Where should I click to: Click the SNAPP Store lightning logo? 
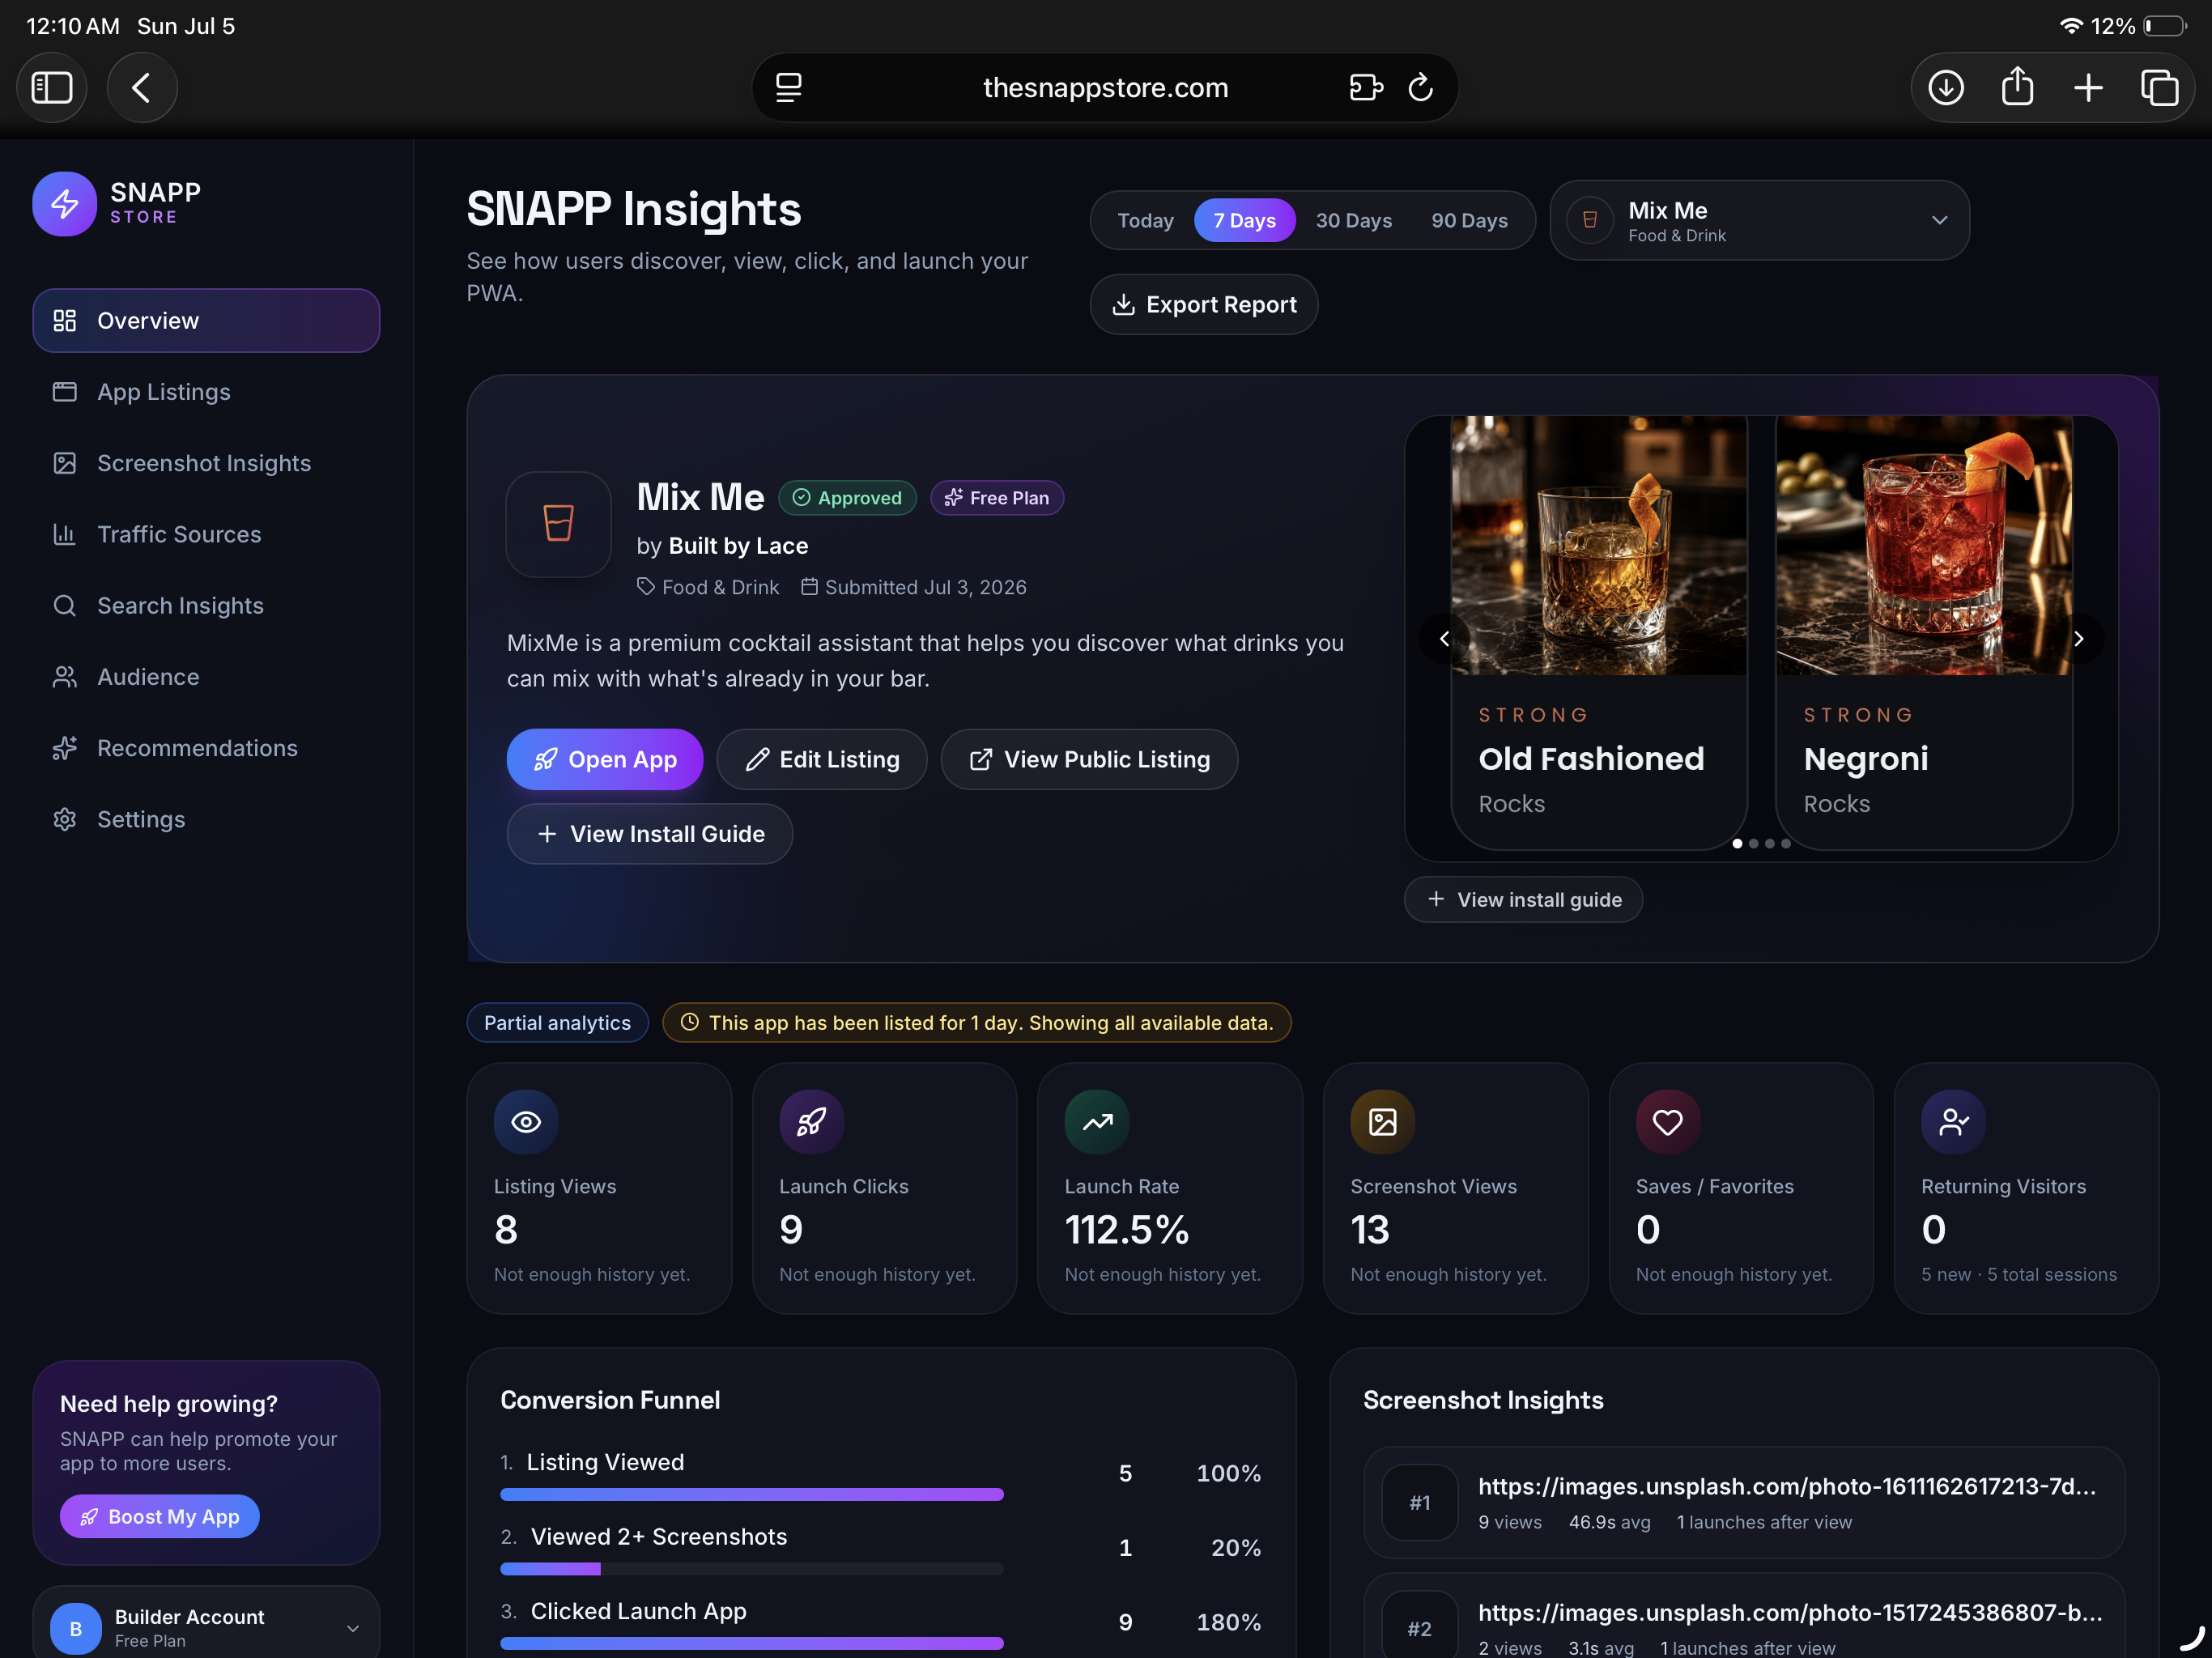(65, 204)
